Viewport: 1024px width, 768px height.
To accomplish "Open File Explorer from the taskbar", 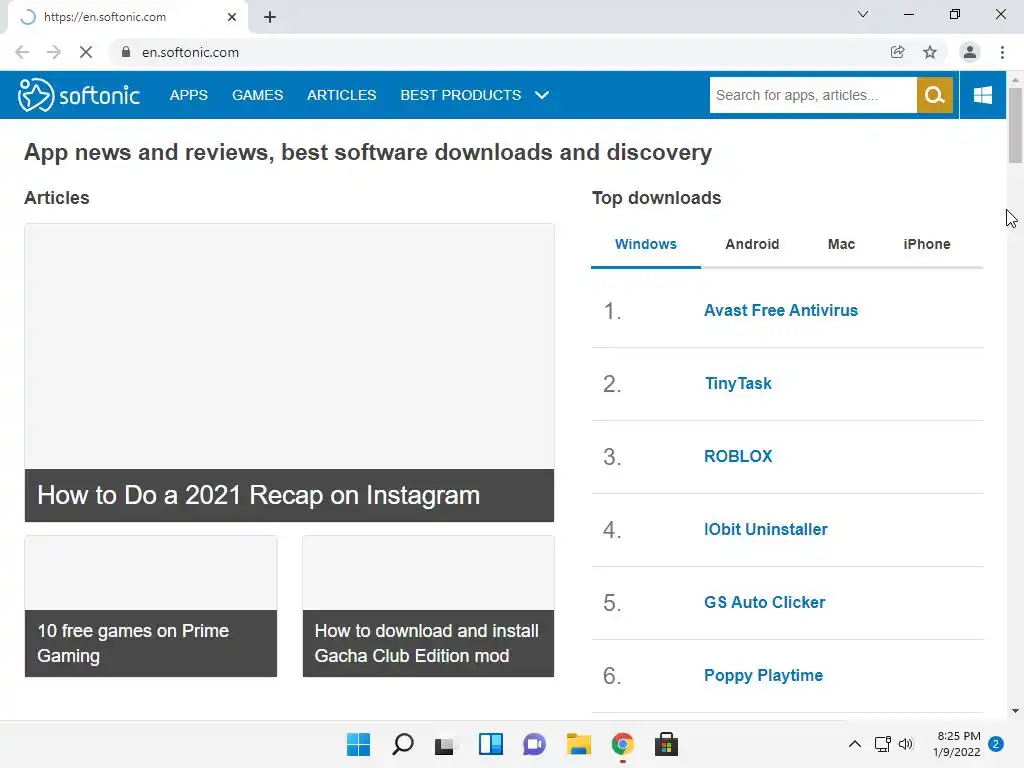I will point(579,744).
